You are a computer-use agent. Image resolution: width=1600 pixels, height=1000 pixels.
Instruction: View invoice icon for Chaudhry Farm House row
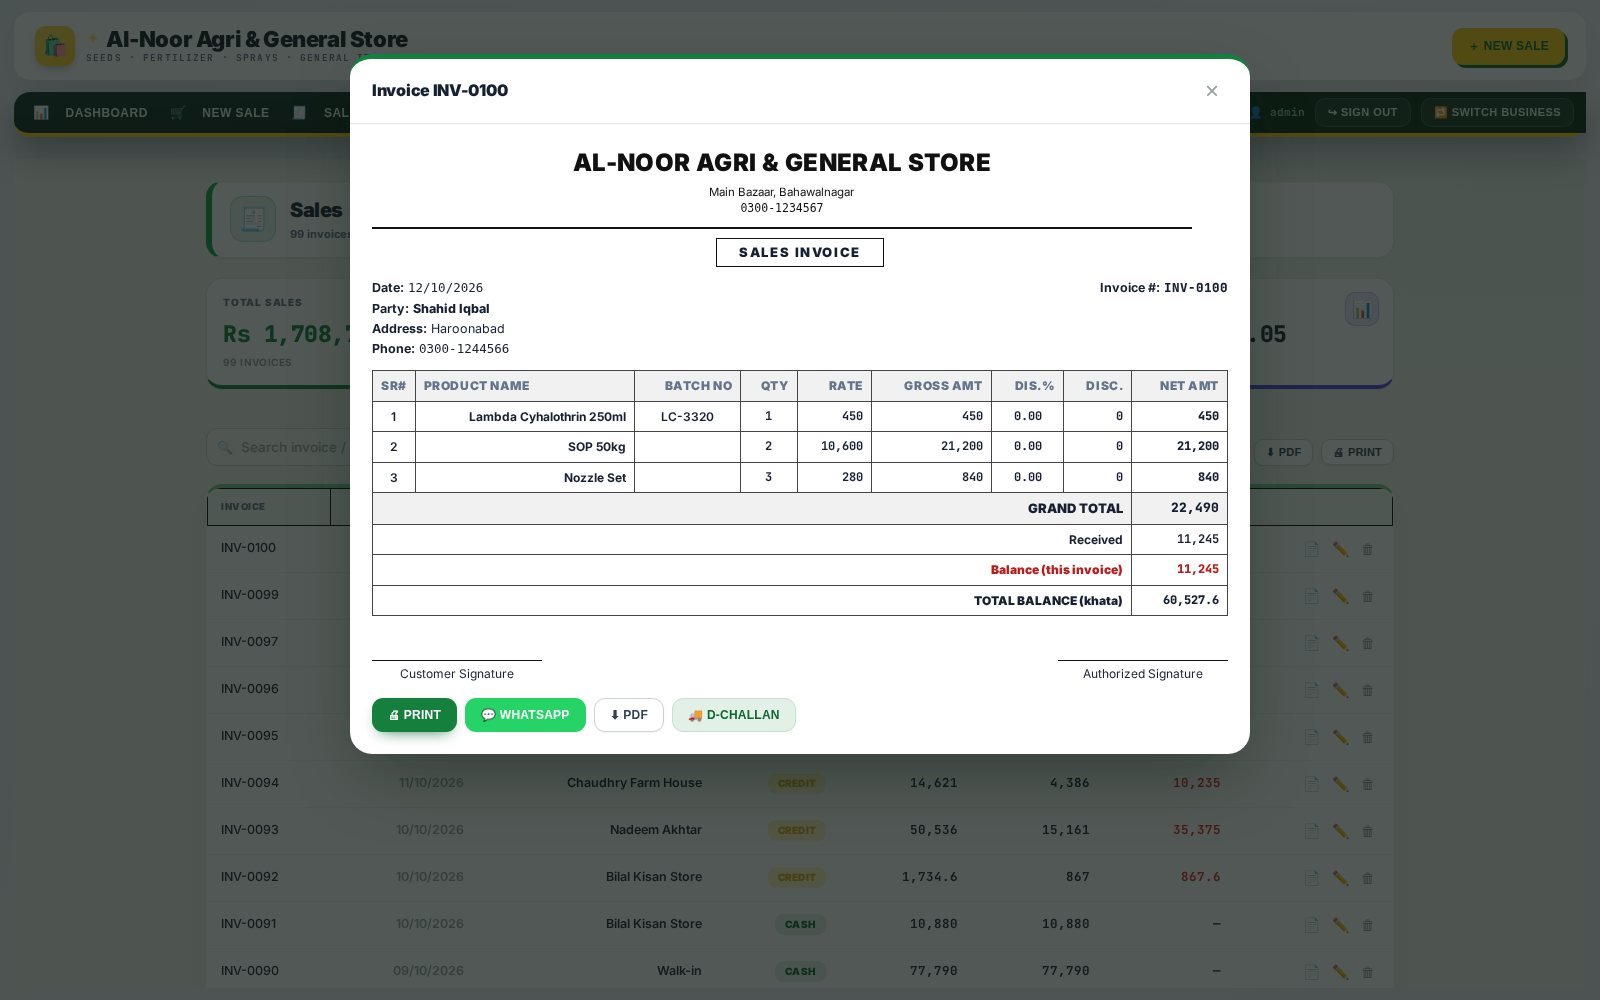tap(1311, 784)
